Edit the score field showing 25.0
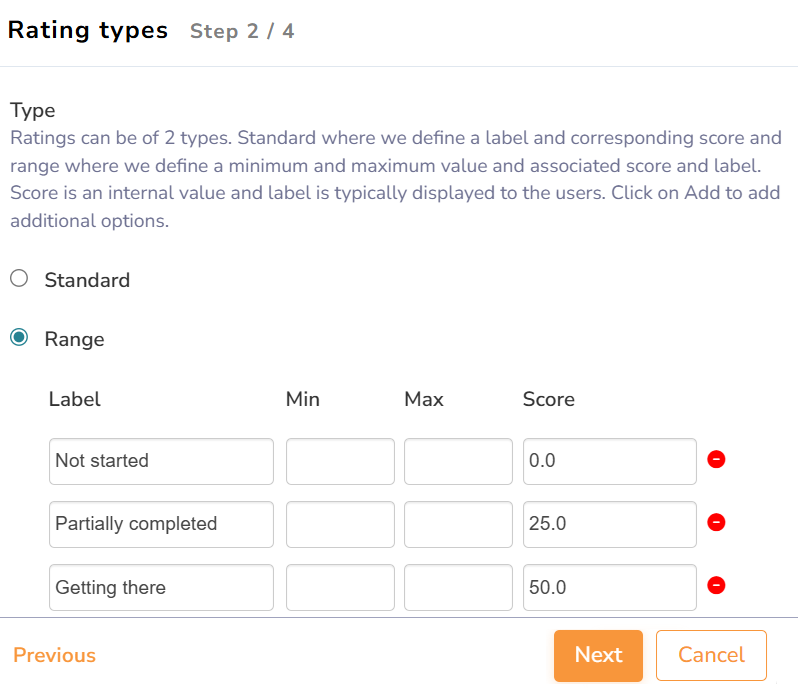 [609, 524]
